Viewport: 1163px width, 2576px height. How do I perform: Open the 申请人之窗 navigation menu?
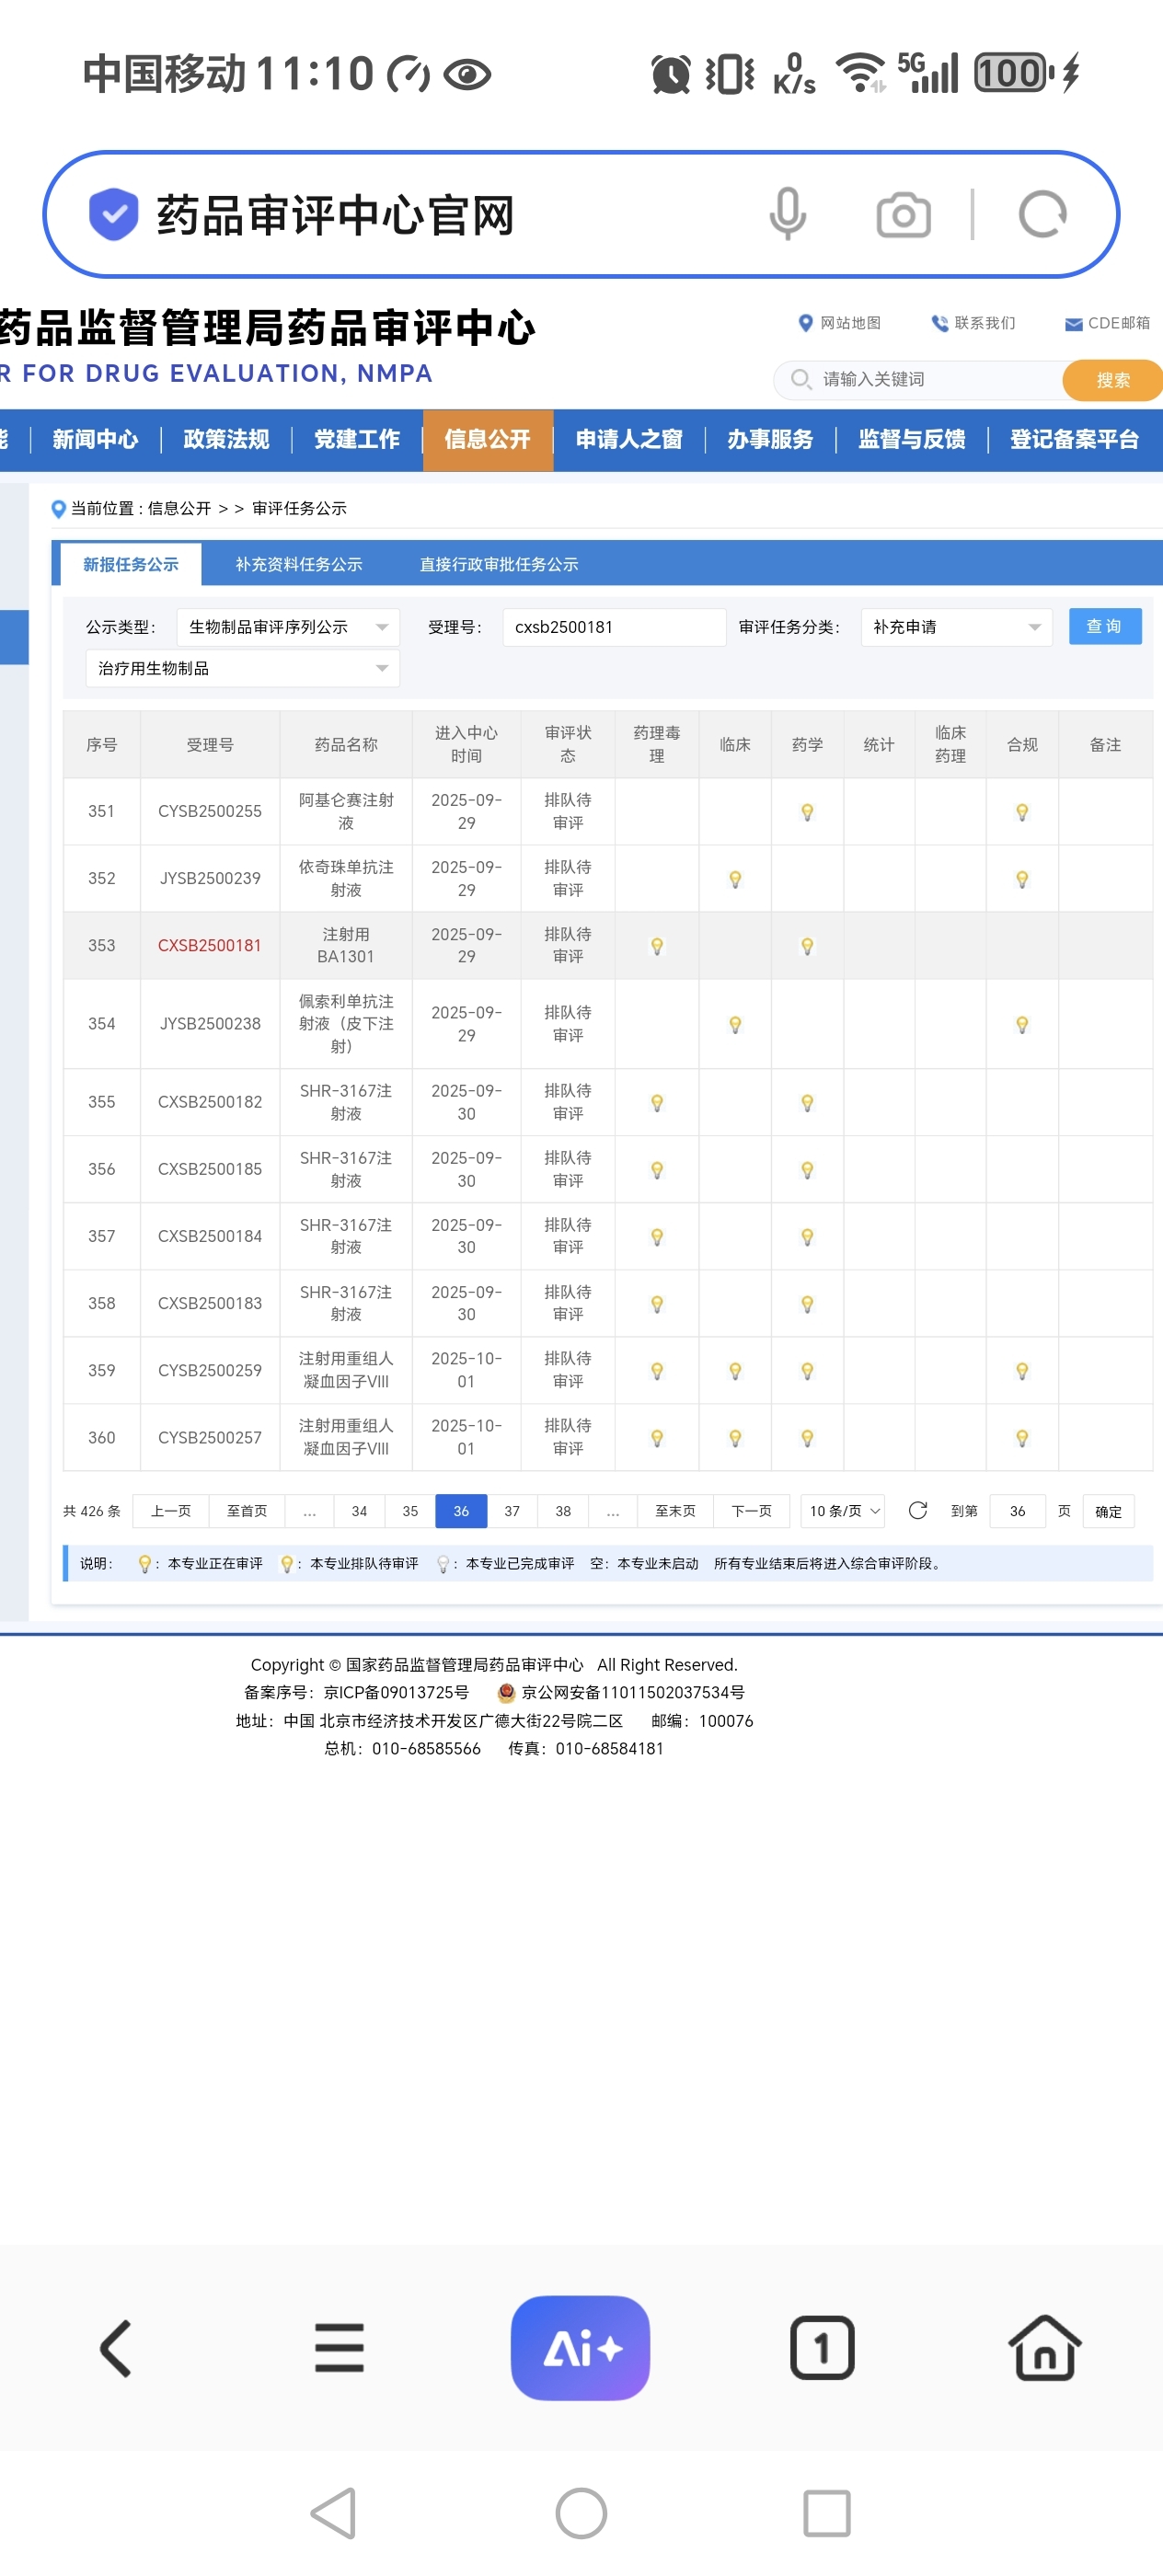pyautogui.click(x=629, y=439)
